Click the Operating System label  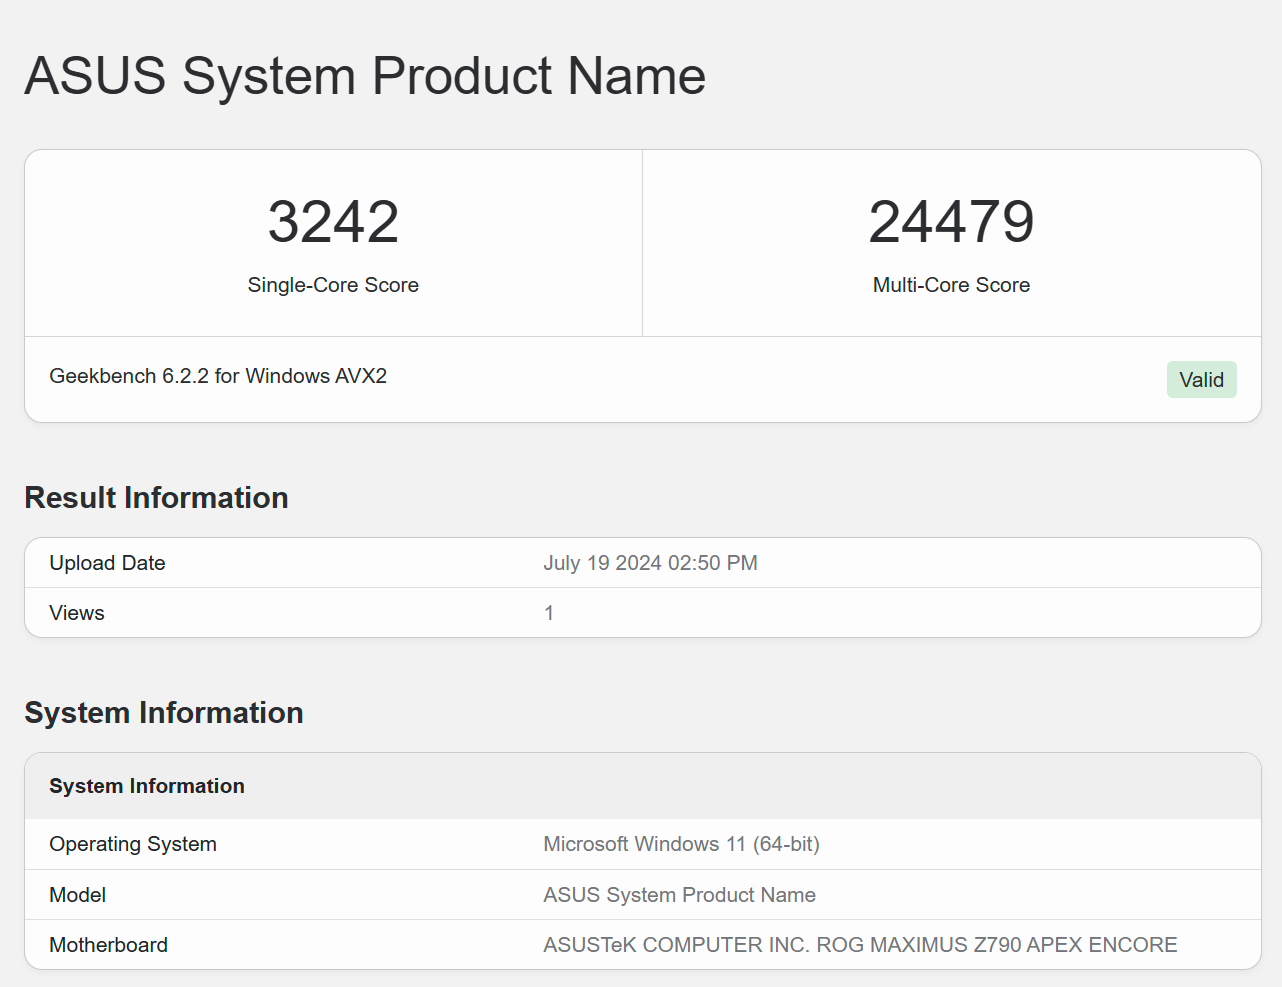133,844
